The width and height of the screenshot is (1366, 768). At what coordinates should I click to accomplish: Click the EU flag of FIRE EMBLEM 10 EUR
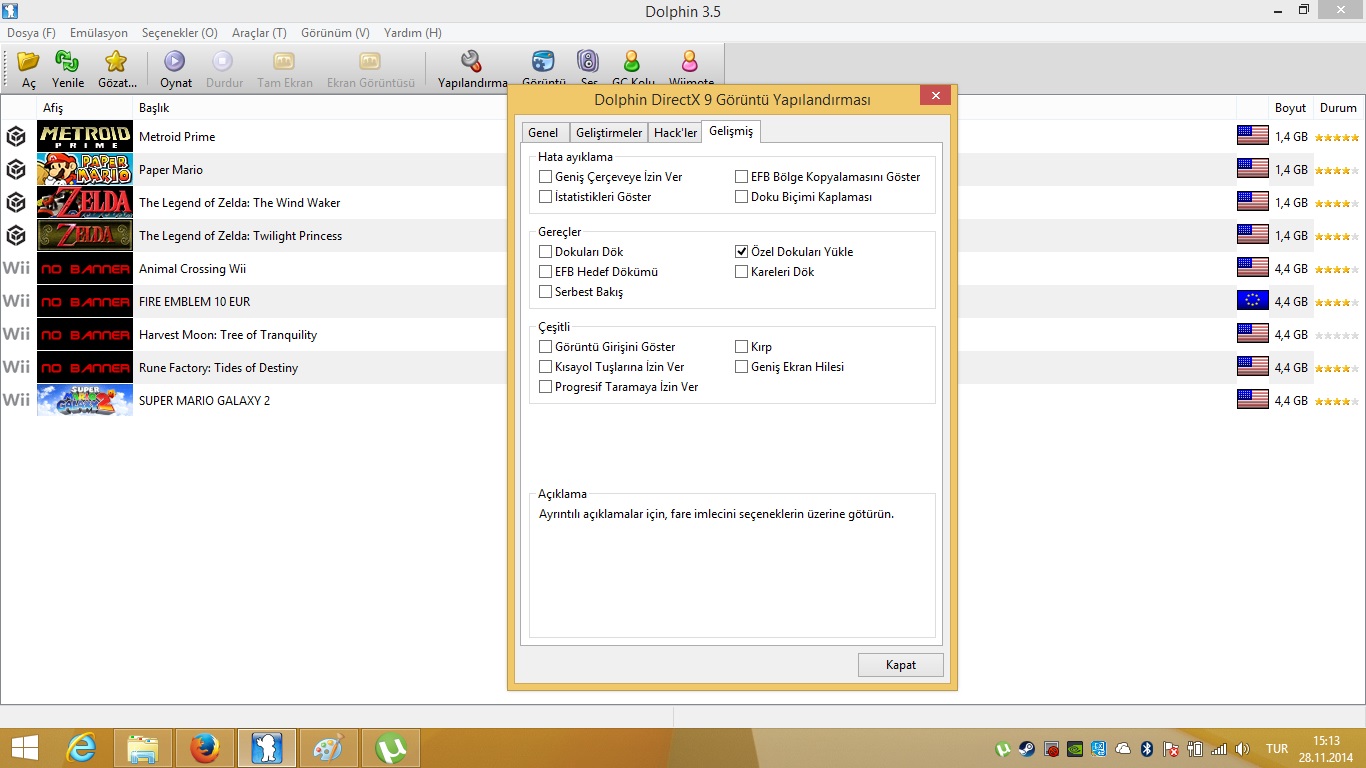1252,301
